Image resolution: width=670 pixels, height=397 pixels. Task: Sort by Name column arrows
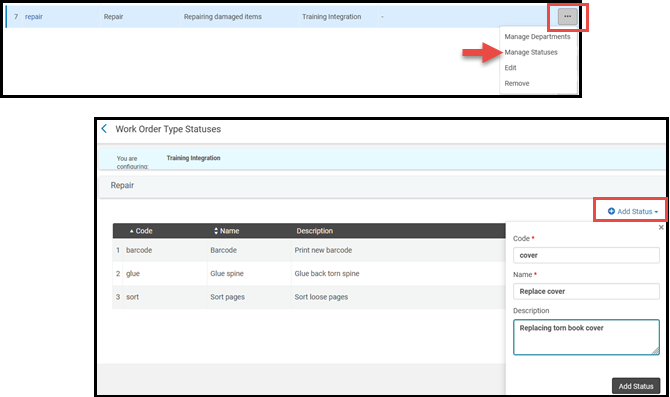tap(216, 231)
